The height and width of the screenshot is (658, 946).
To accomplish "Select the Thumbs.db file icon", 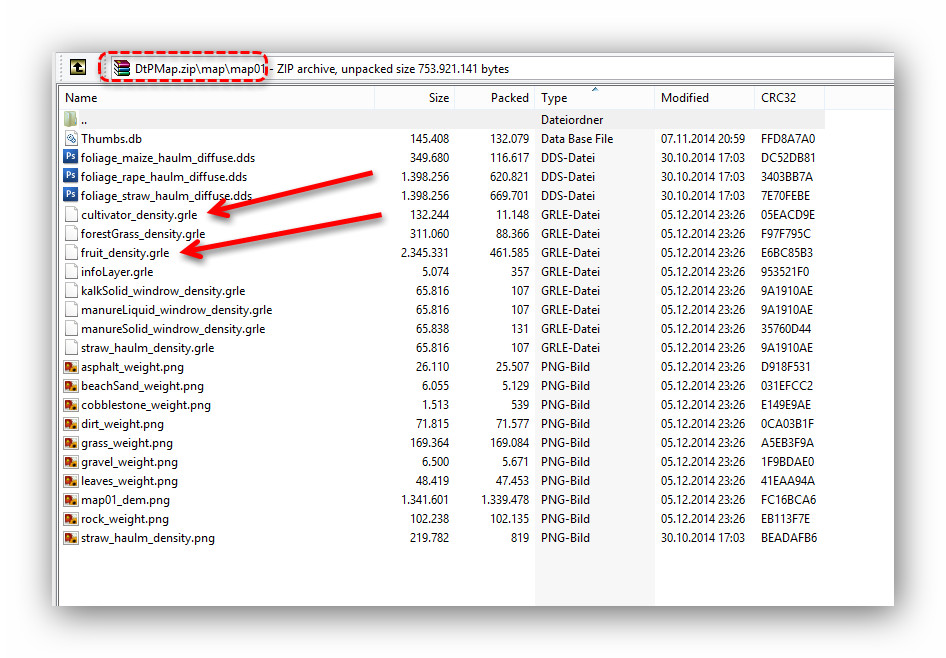I will pyautogui.click(x=71, y=139).
